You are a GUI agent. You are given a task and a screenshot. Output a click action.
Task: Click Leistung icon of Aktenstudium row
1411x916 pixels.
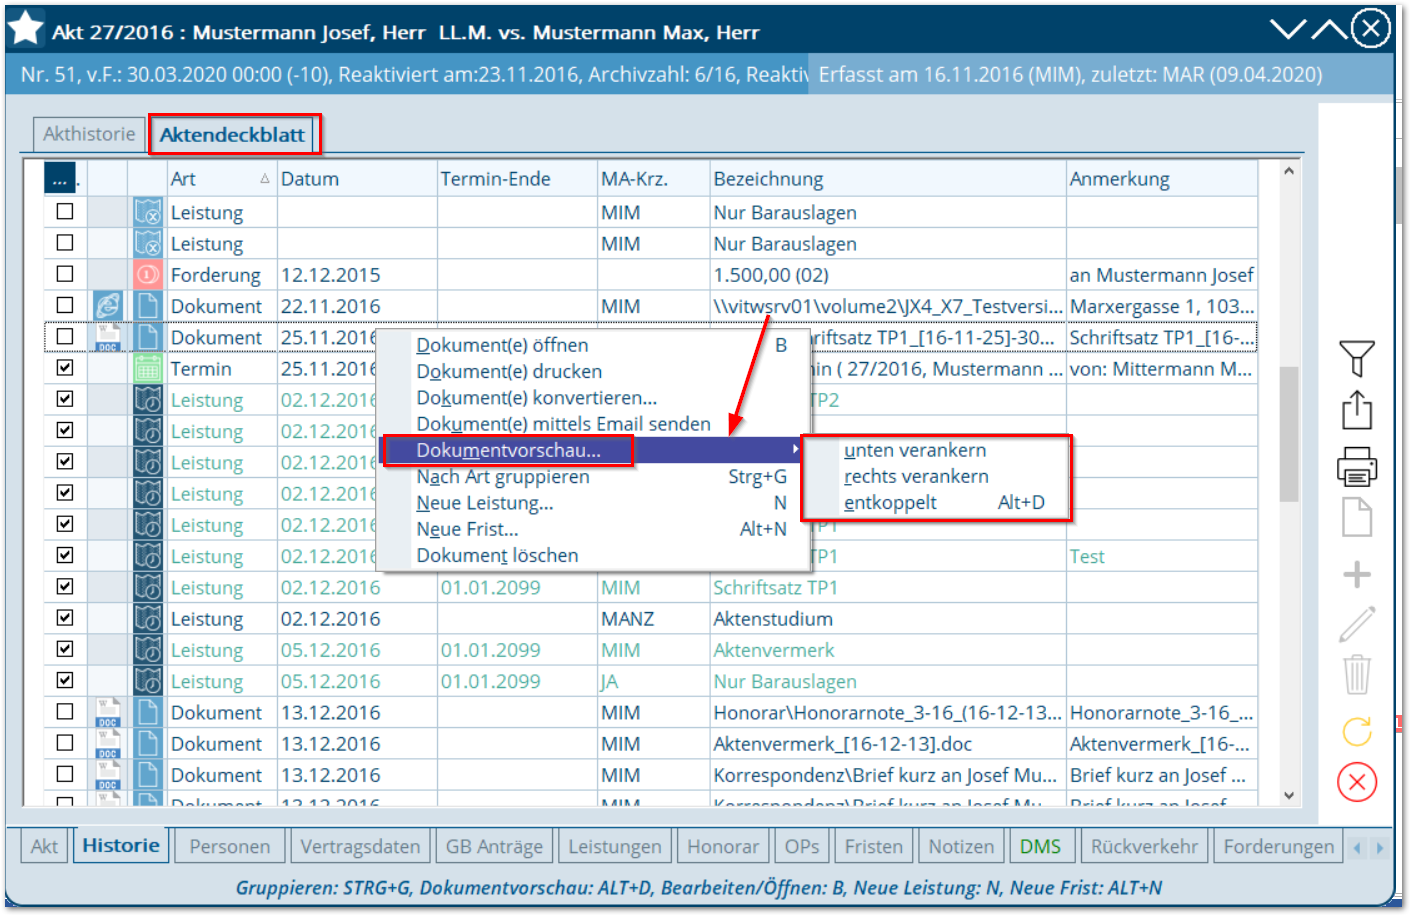(148, 618)
